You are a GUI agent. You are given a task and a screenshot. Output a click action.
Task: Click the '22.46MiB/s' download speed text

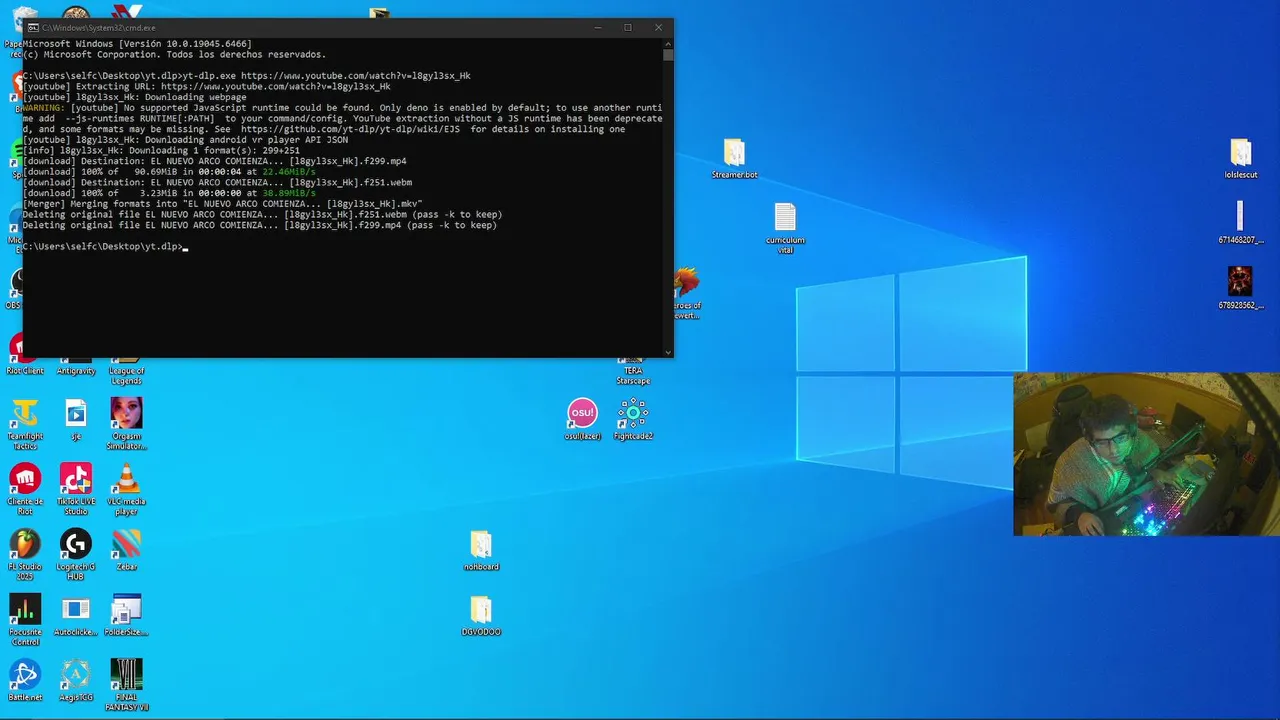[x=289, y=172]
